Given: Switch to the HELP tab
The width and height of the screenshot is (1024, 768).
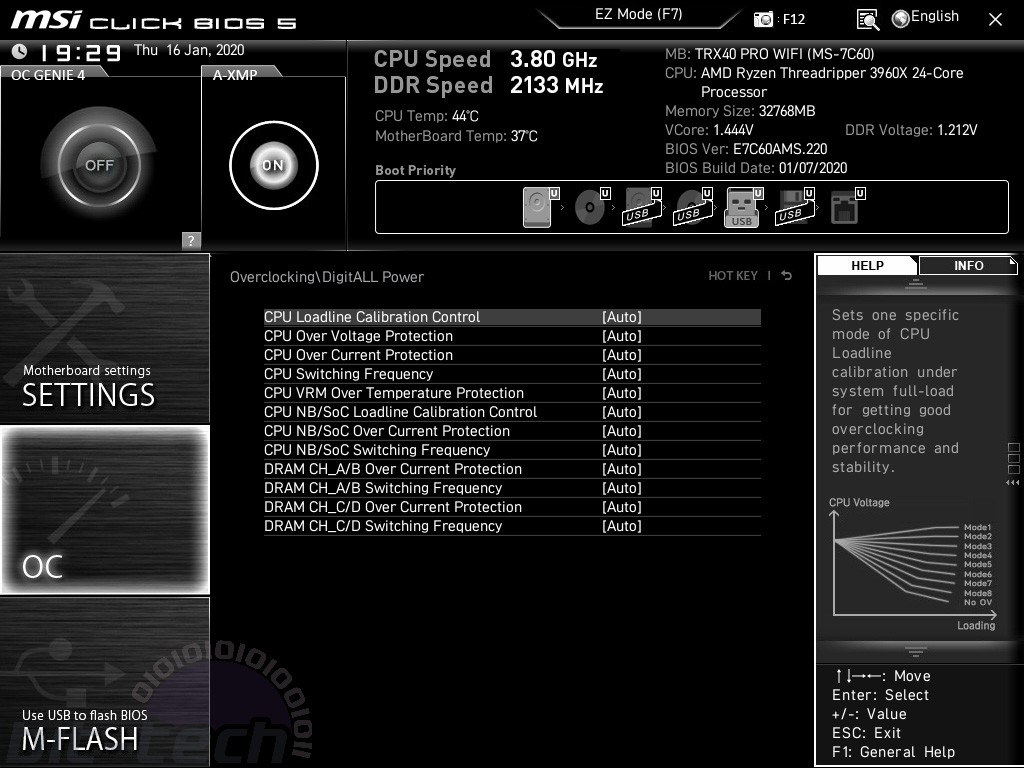Looking at the screenshot, I should [x=867, y=266].
